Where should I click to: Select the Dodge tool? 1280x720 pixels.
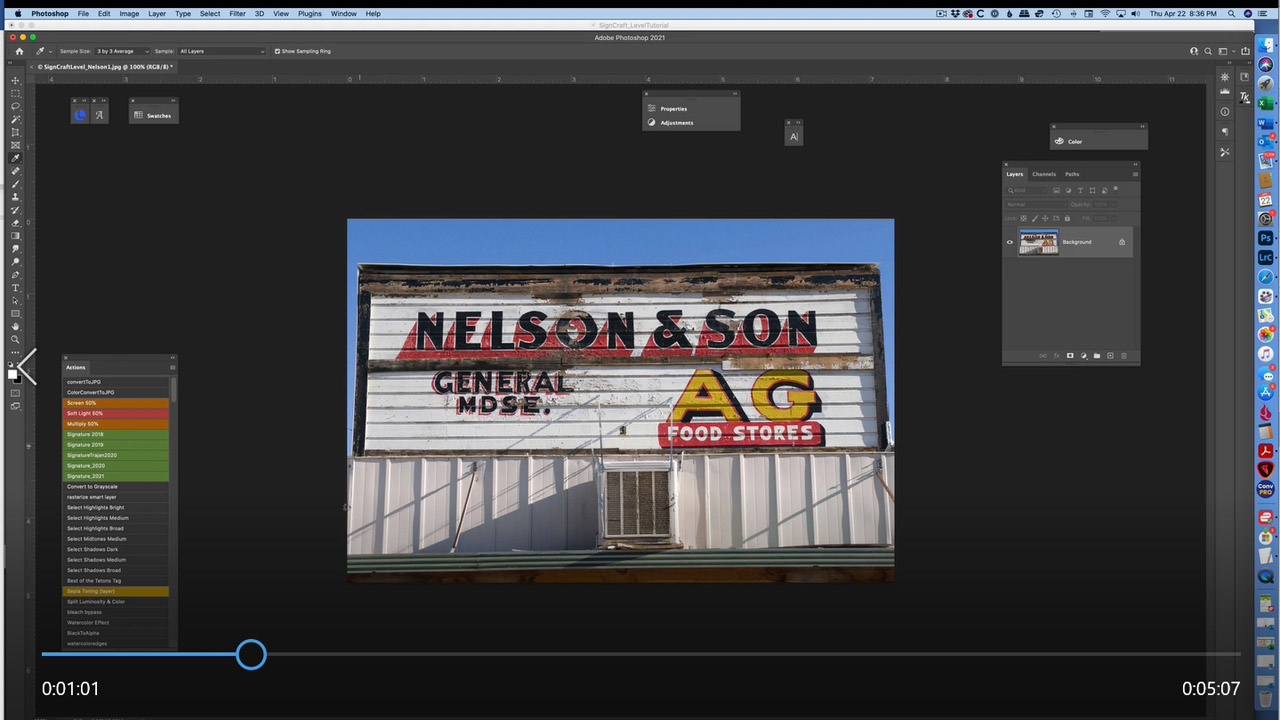[x=14, y=262]
